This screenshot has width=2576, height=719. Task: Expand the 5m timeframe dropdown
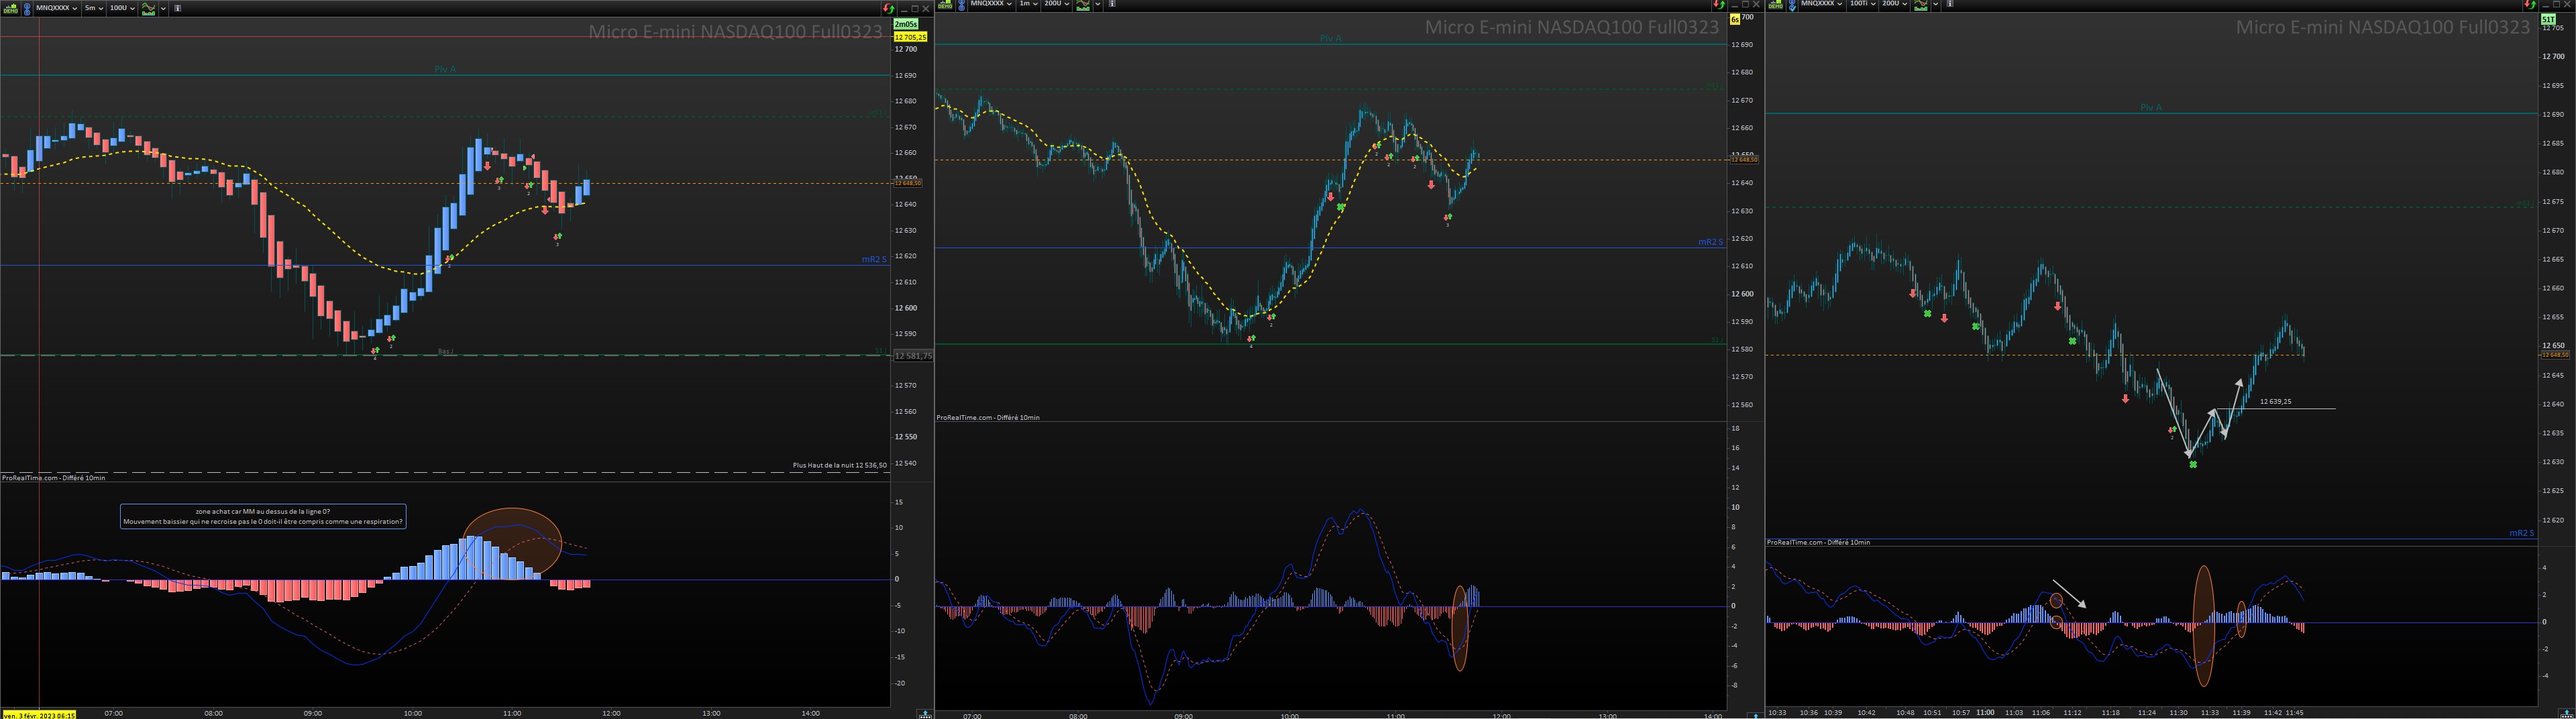coord(93,8)
